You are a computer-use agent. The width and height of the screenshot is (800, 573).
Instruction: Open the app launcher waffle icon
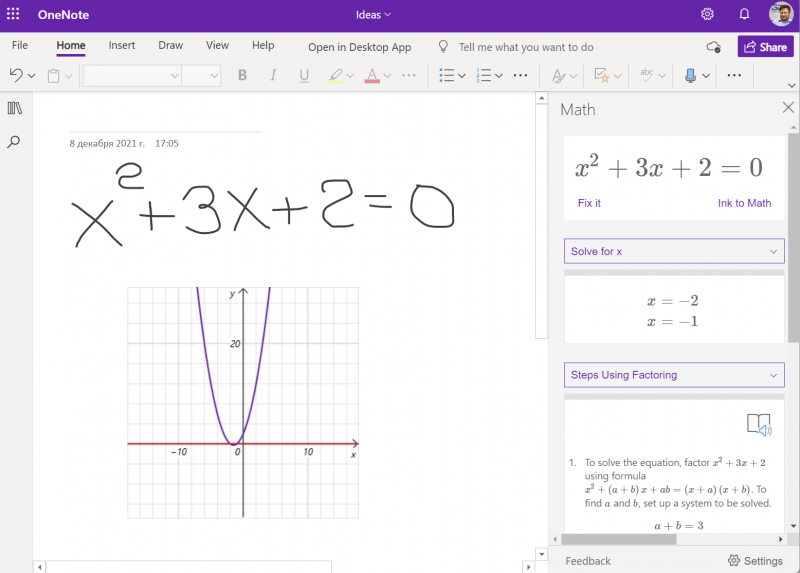[14, 14]
